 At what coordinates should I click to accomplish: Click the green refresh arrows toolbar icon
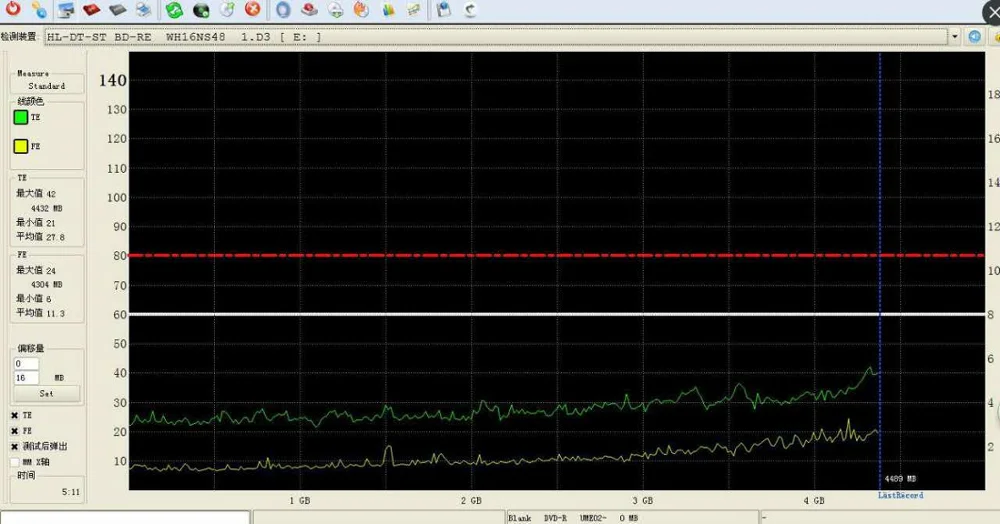[x=174, y=10]
